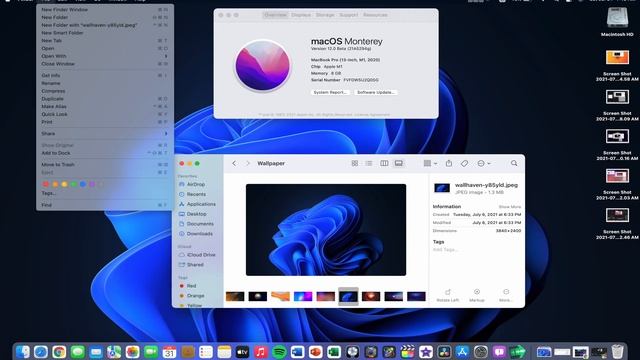Open the App Store from the Dock
The image size is (640, 360).
tap(462, 352)
